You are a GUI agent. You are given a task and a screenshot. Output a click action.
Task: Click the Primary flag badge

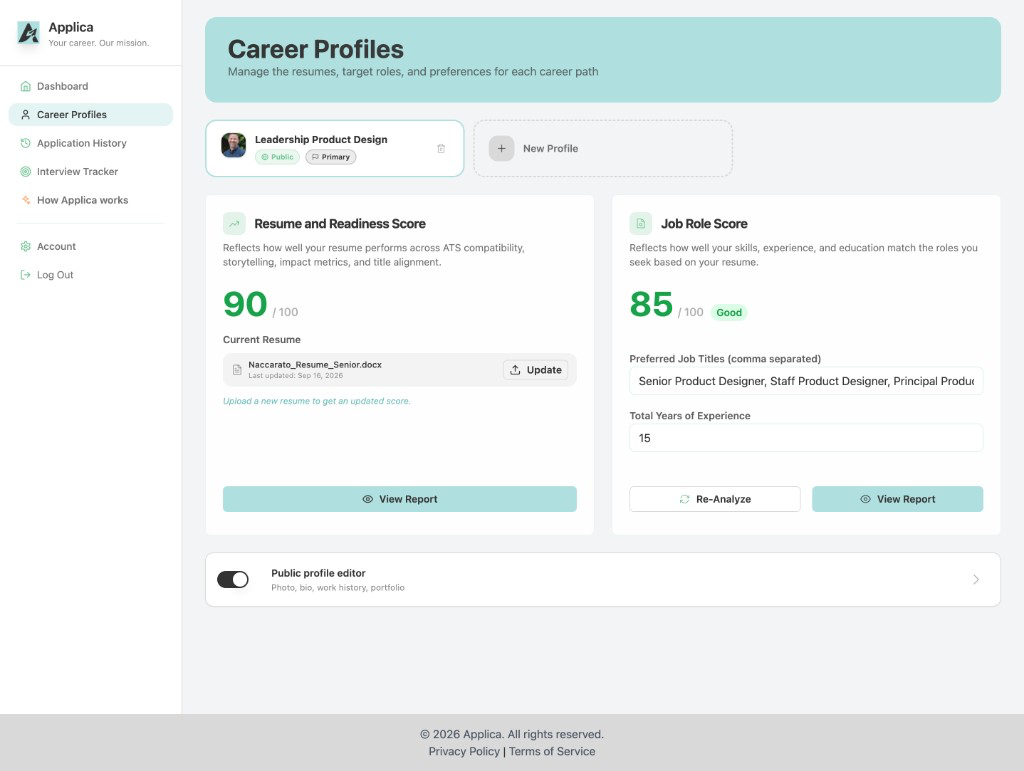330,157
